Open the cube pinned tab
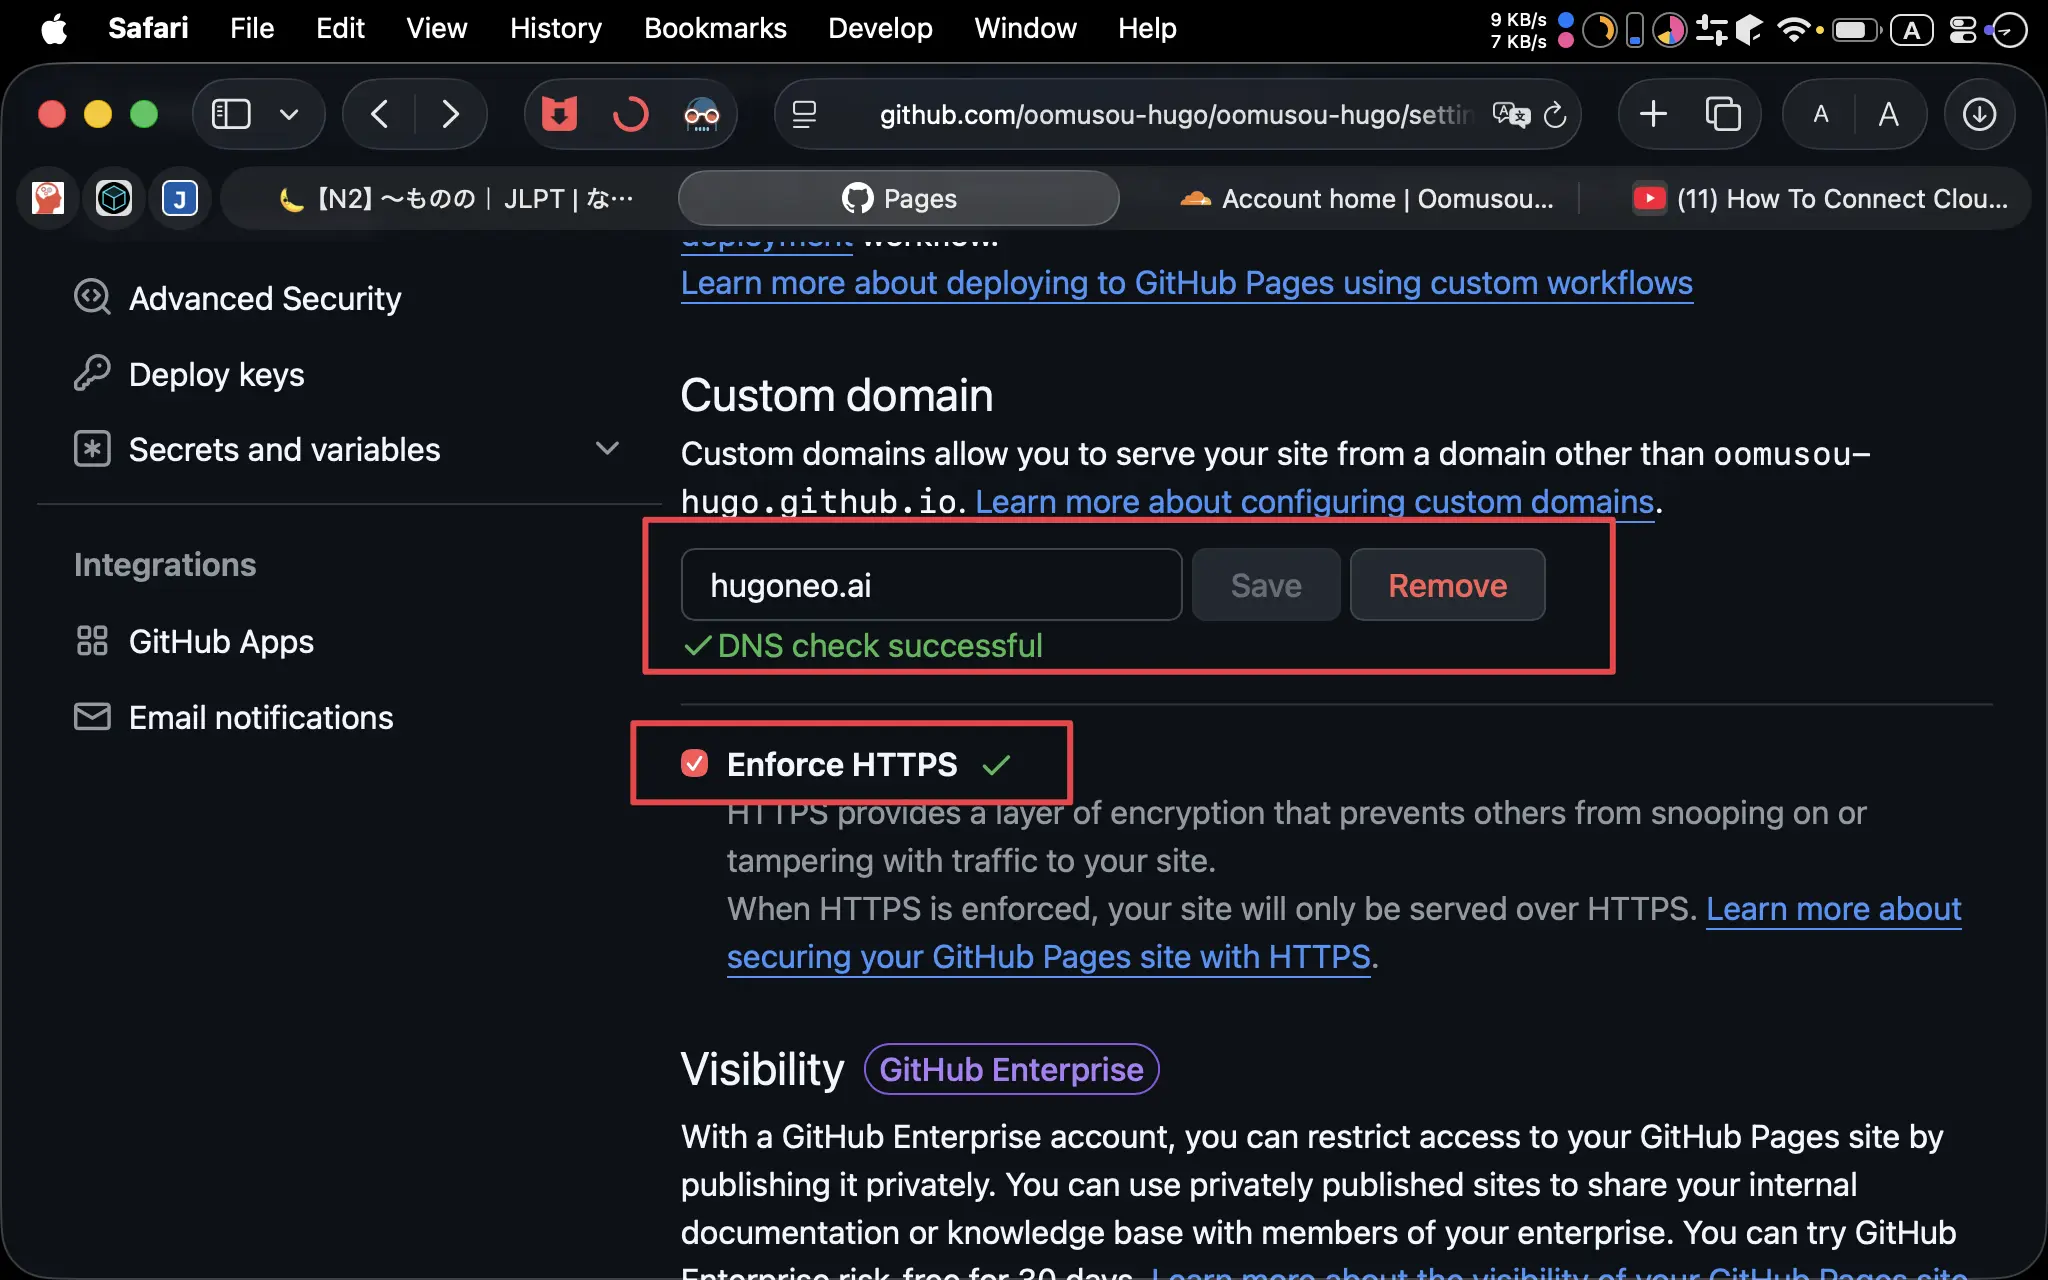Viewport: 2048px width, 1280px height. 114,198
